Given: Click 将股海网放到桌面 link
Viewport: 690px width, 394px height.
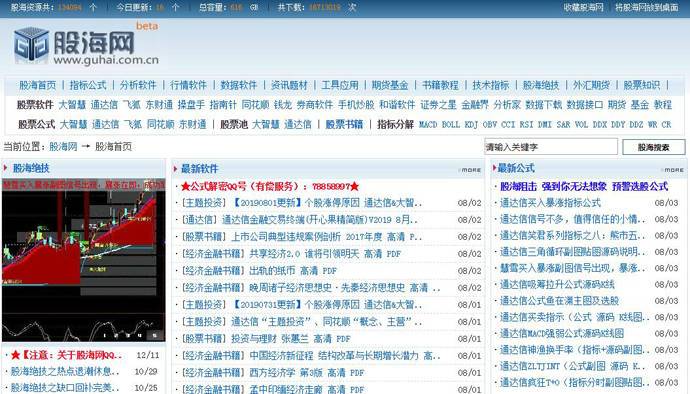Looking at the screenshot, I should [646, 7].
